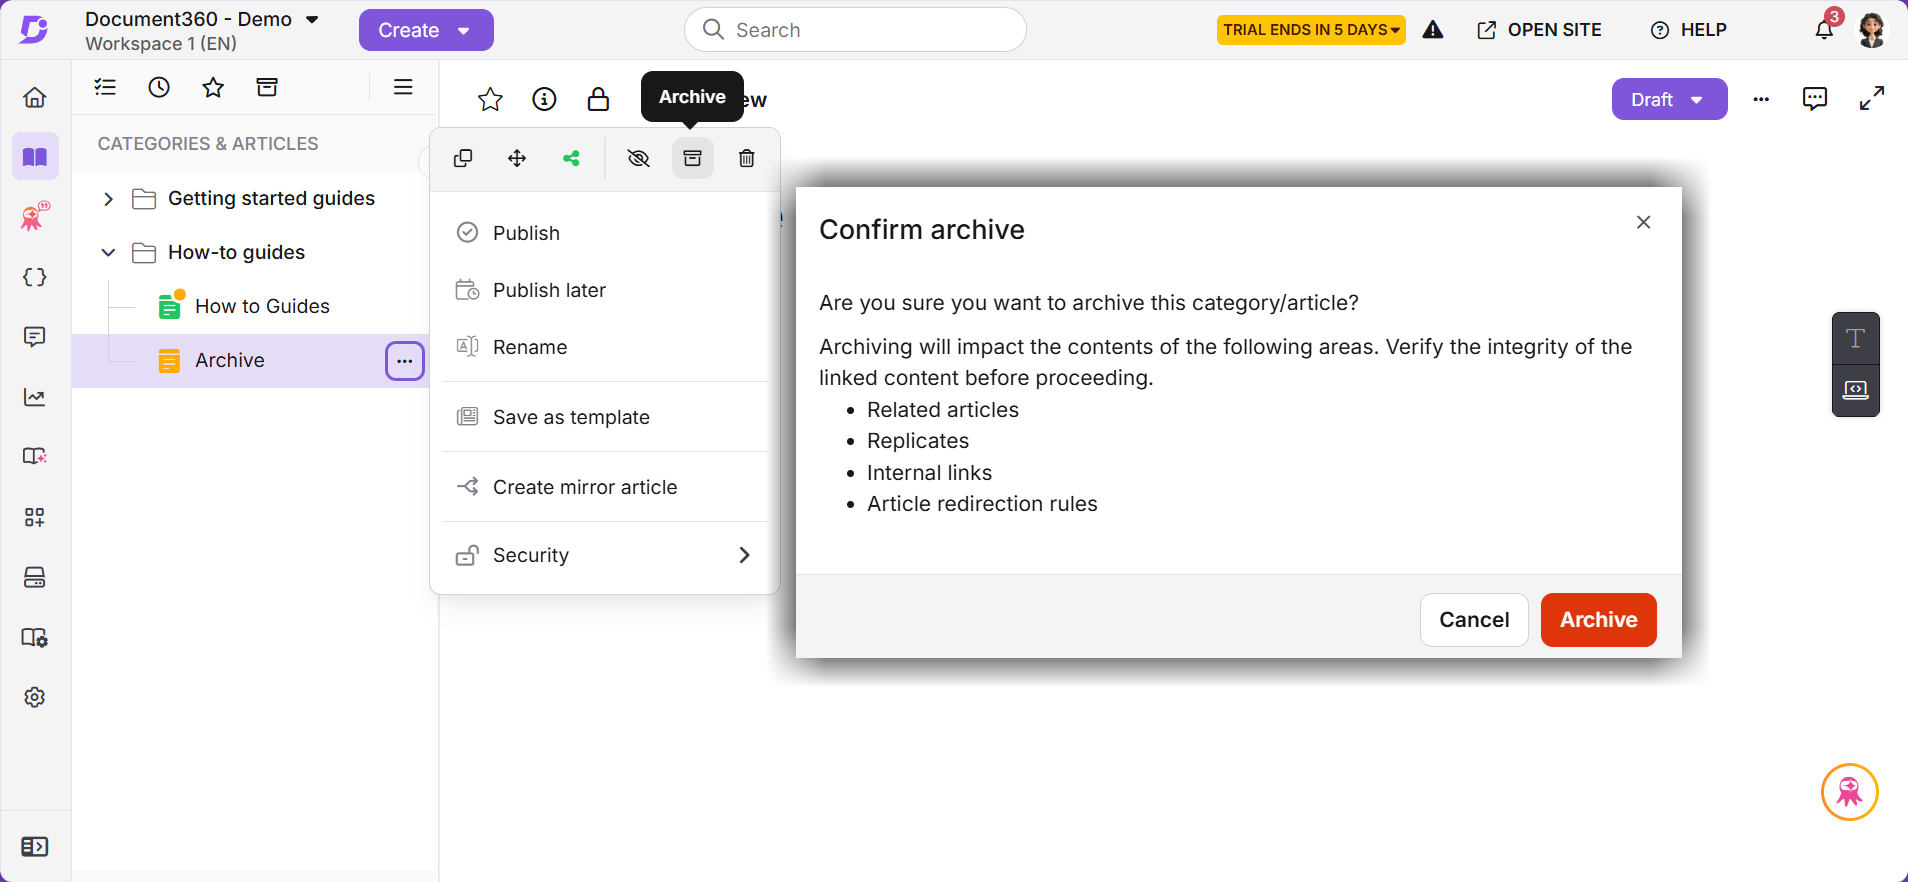
Task: Open the floating Eddy AI assistant button
Action: coord(1850,792)
